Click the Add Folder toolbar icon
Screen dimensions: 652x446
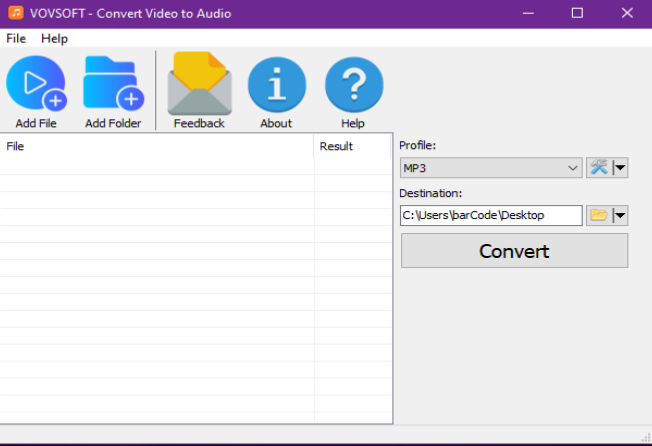click(x=113, y=84)
